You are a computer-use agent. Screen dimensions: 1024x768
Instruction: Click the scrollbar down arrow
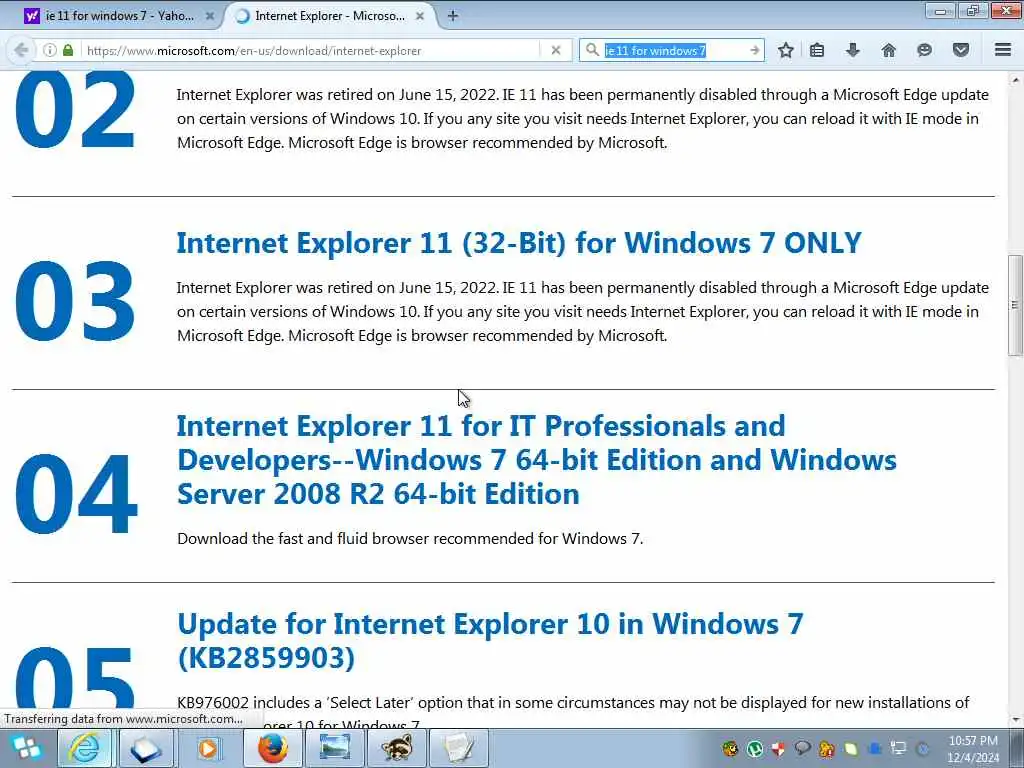coord(1014,720)
